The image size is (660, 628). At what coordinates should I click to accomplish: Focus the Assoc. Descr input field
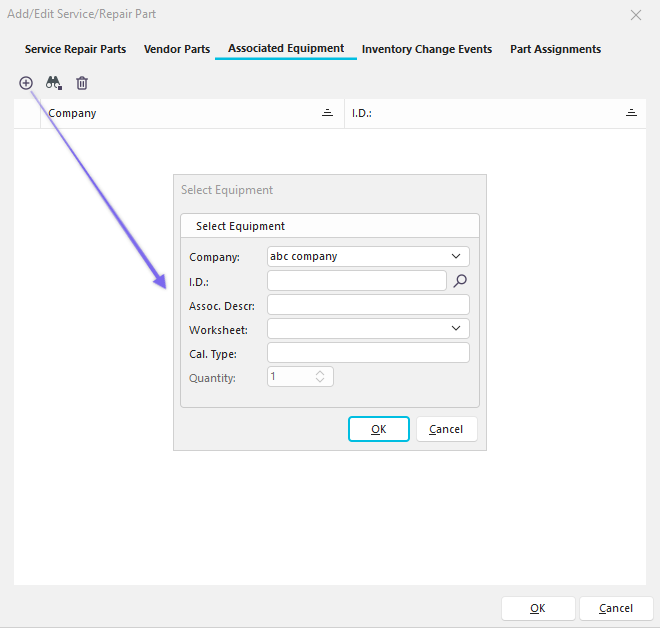click(368, 305)
